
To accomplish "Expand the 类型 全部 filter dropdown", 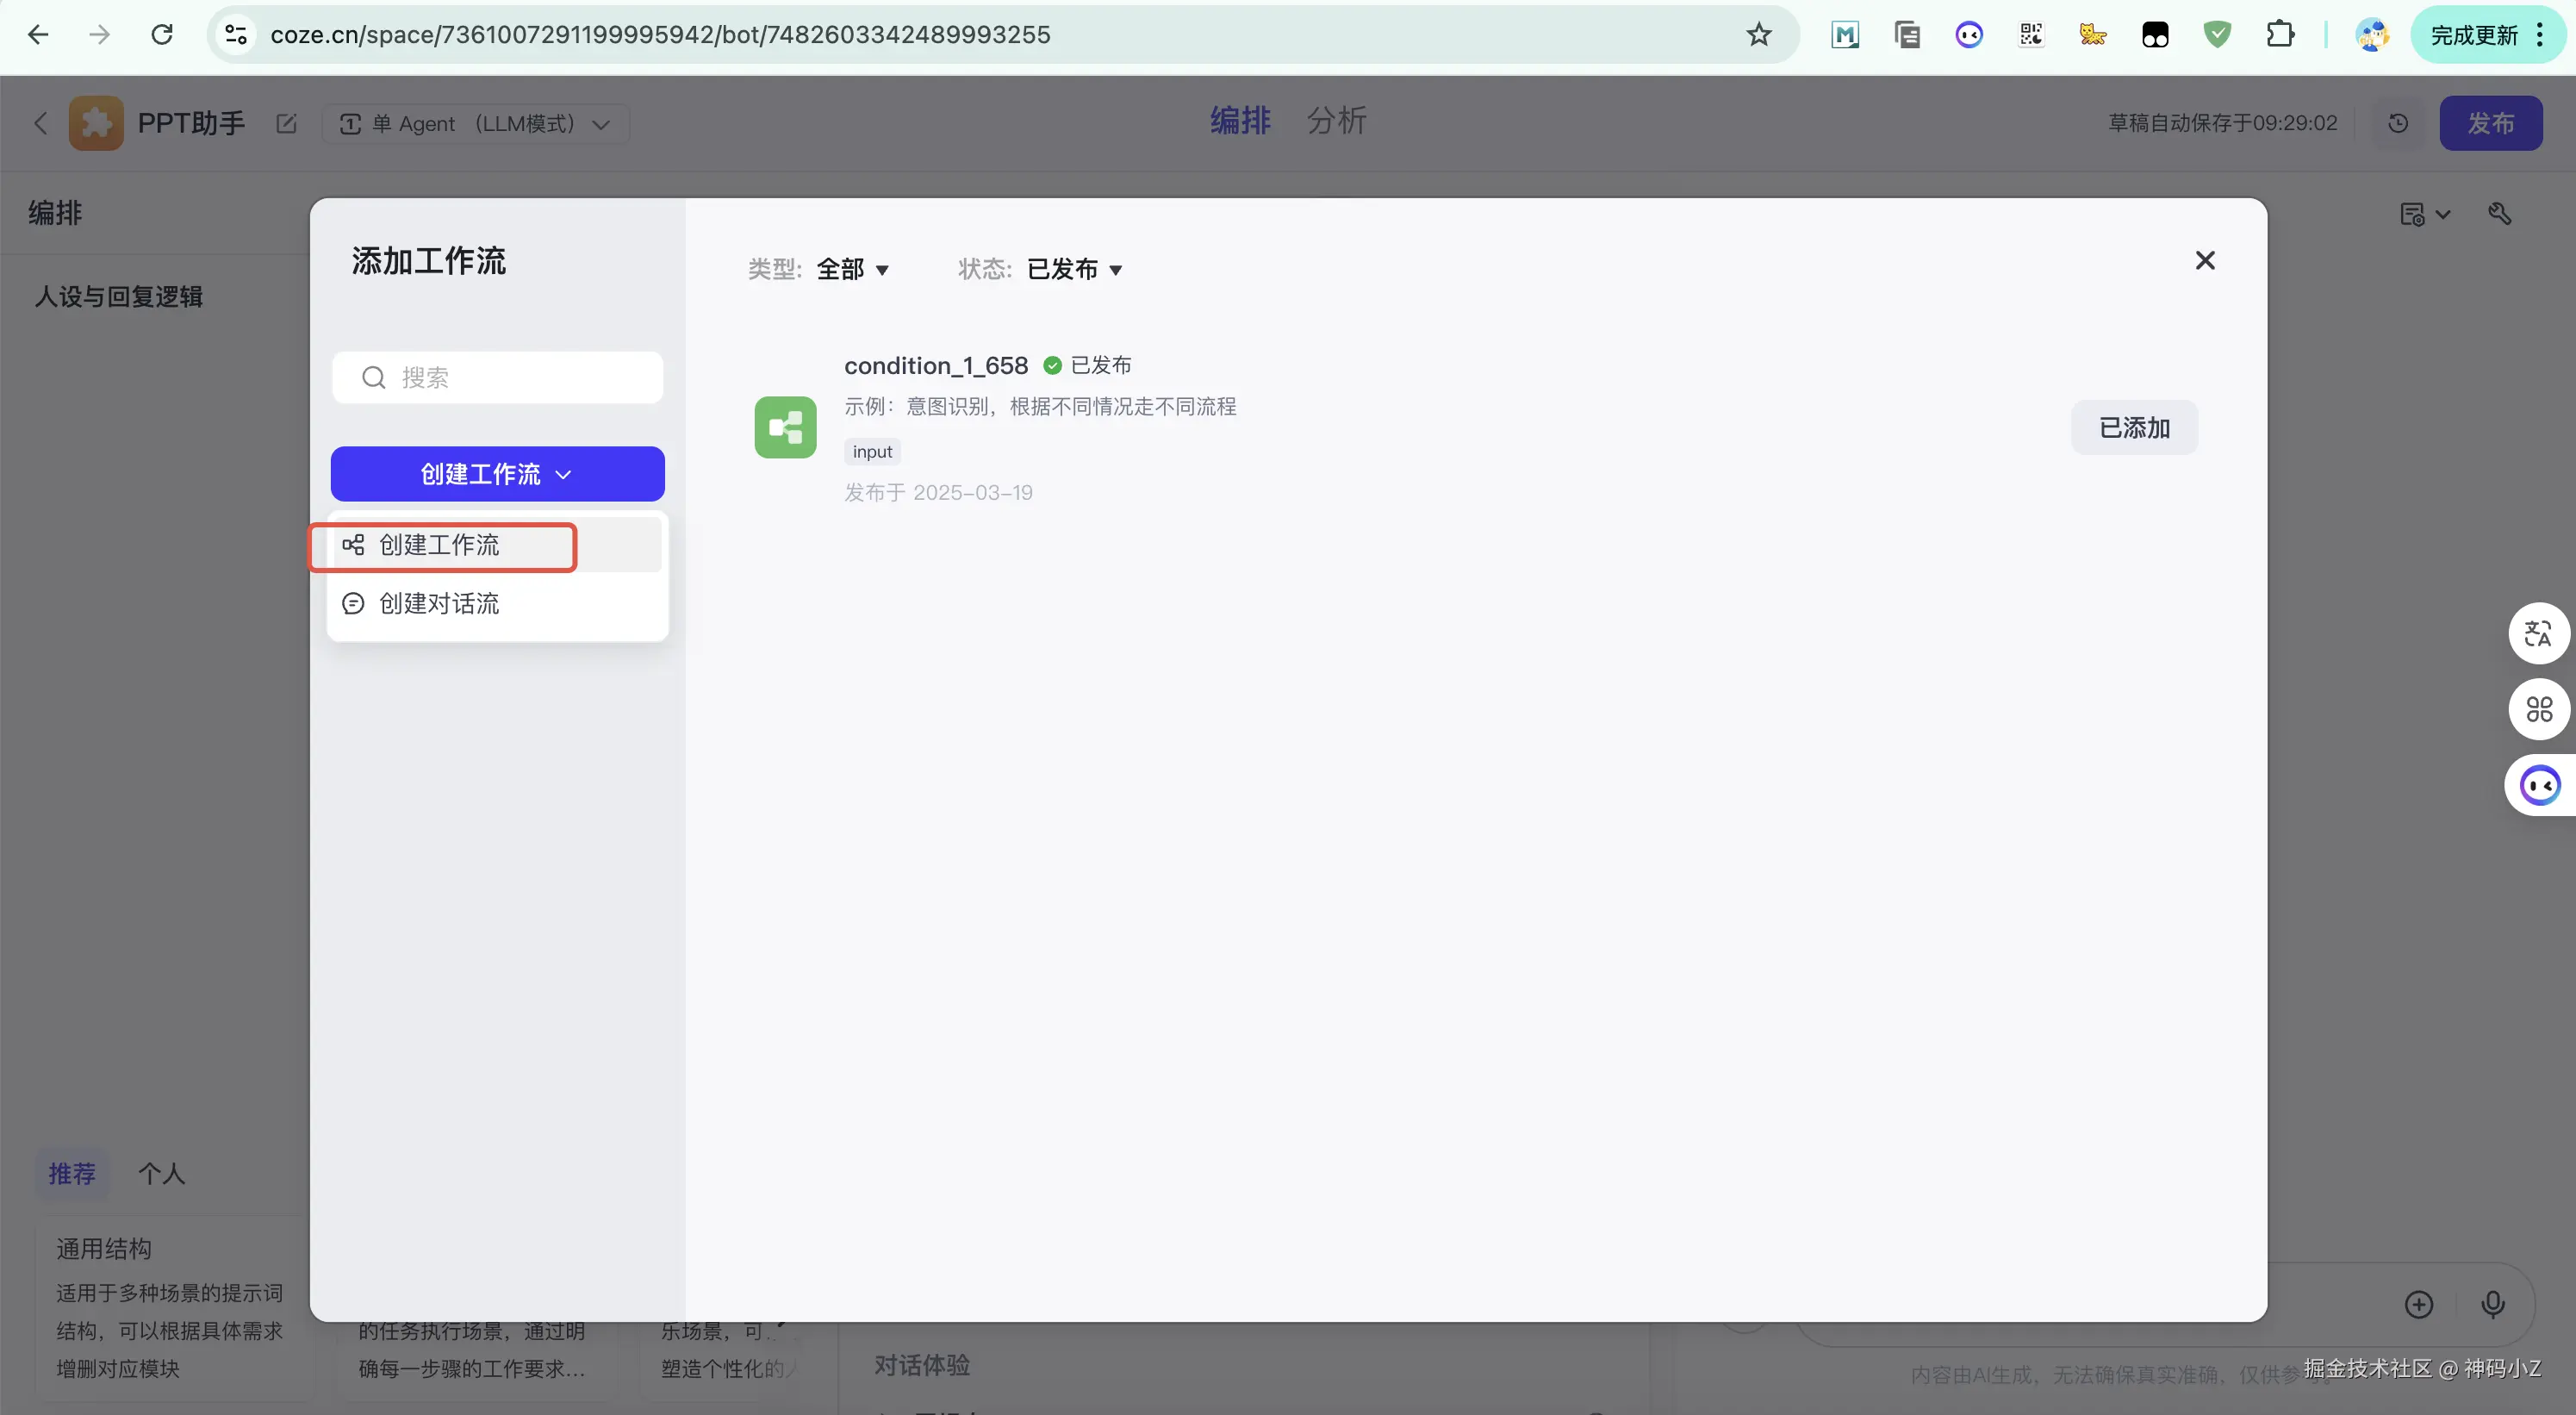I will tap(852, 269).
